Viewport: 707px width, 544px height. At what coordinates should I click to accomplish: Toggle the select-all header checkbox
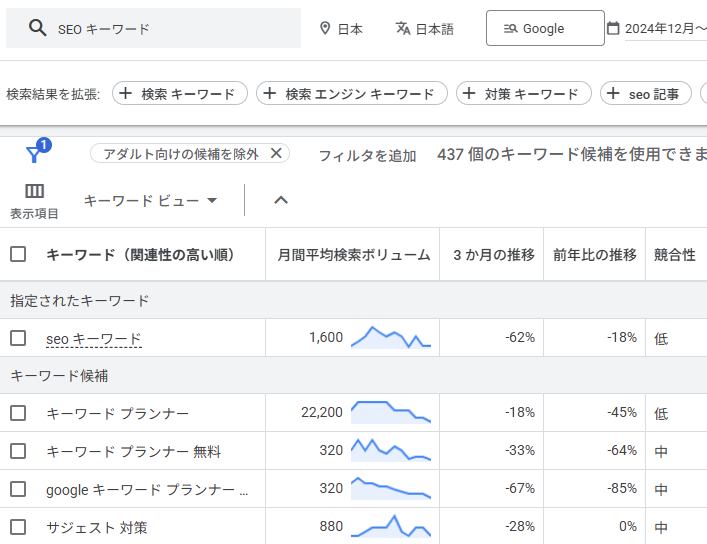[18, 254]
